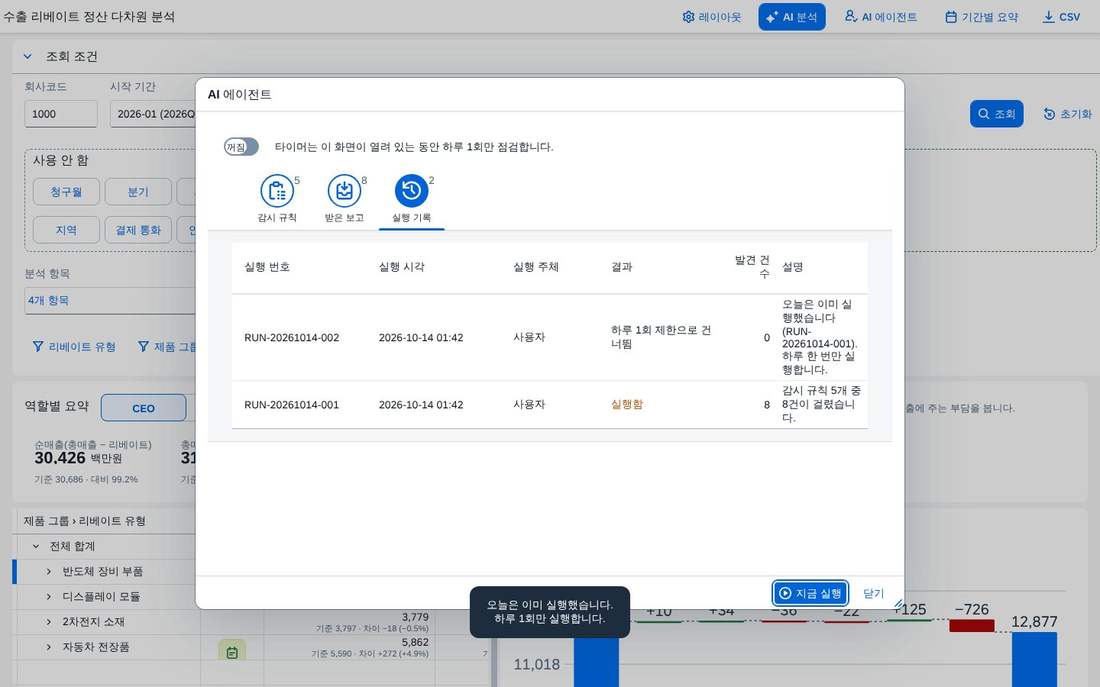
Task: Expand the 디스플레이 모듈 row
Action: (x=48, y=596)
